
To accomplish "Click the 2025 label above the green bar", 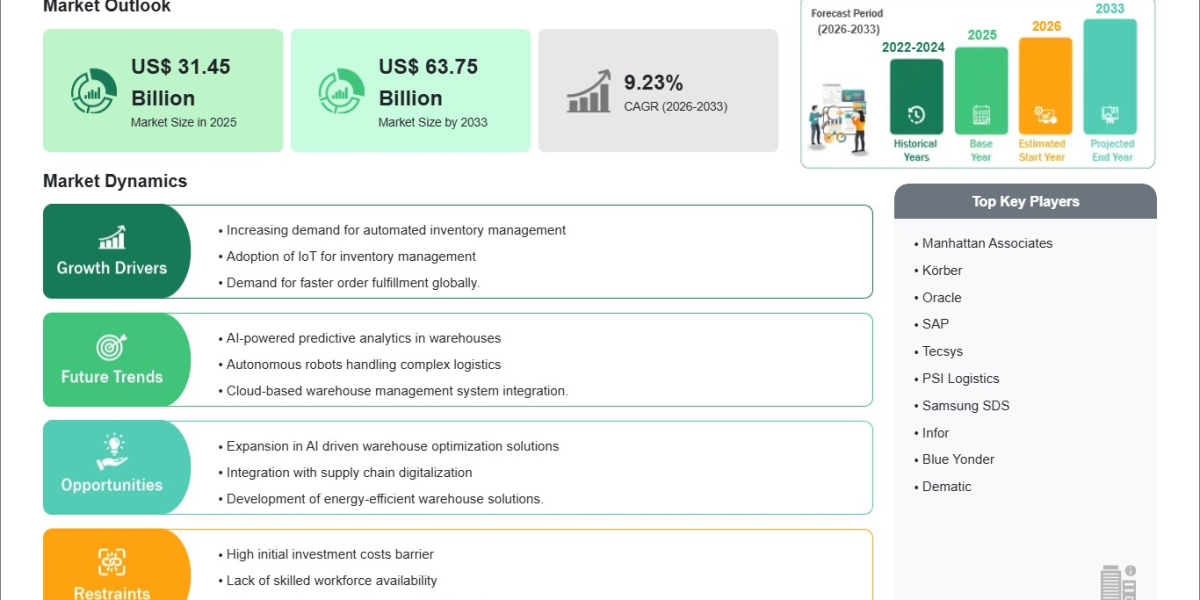I will [x=982, y=35].
